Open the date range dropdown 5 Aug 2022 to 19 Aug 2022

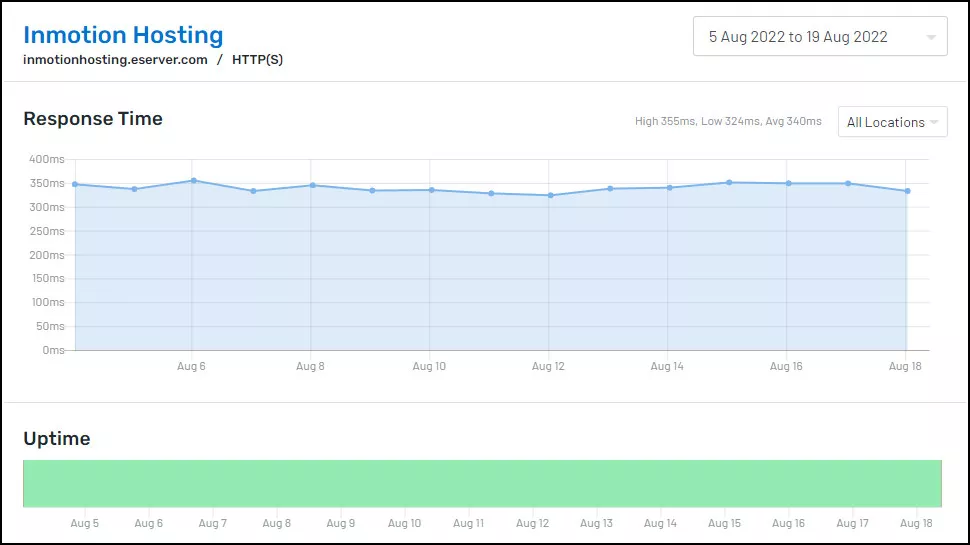pos(820,36)
